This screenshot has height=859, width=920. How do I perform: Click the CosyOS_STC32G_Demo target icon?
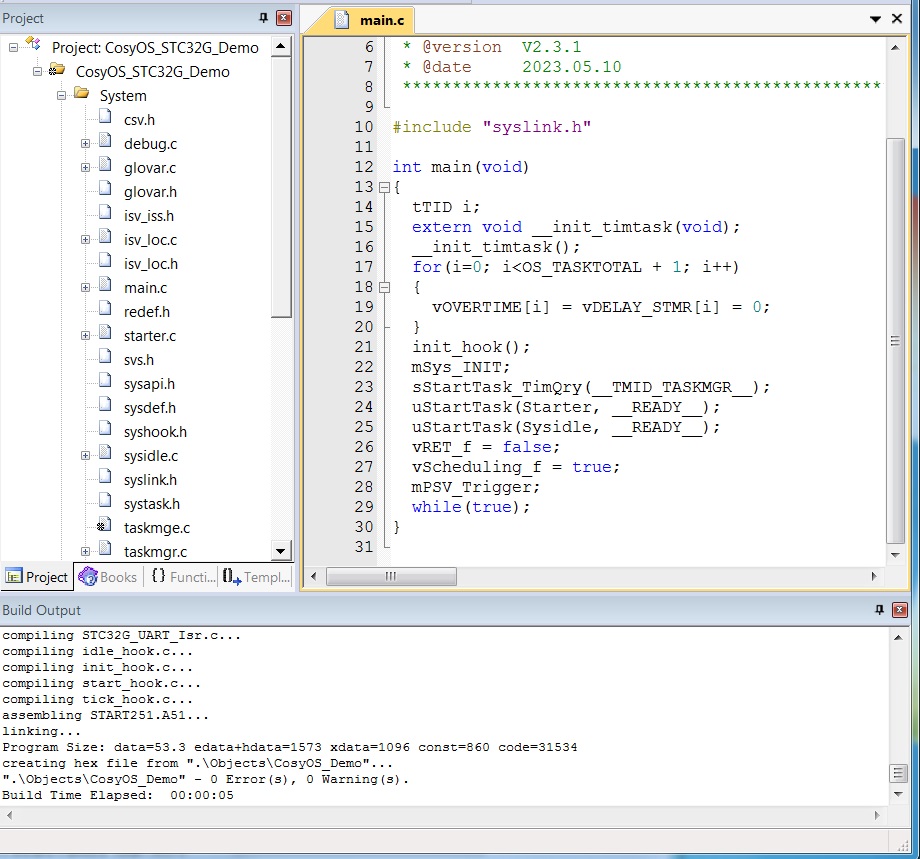tap(56, 70)
